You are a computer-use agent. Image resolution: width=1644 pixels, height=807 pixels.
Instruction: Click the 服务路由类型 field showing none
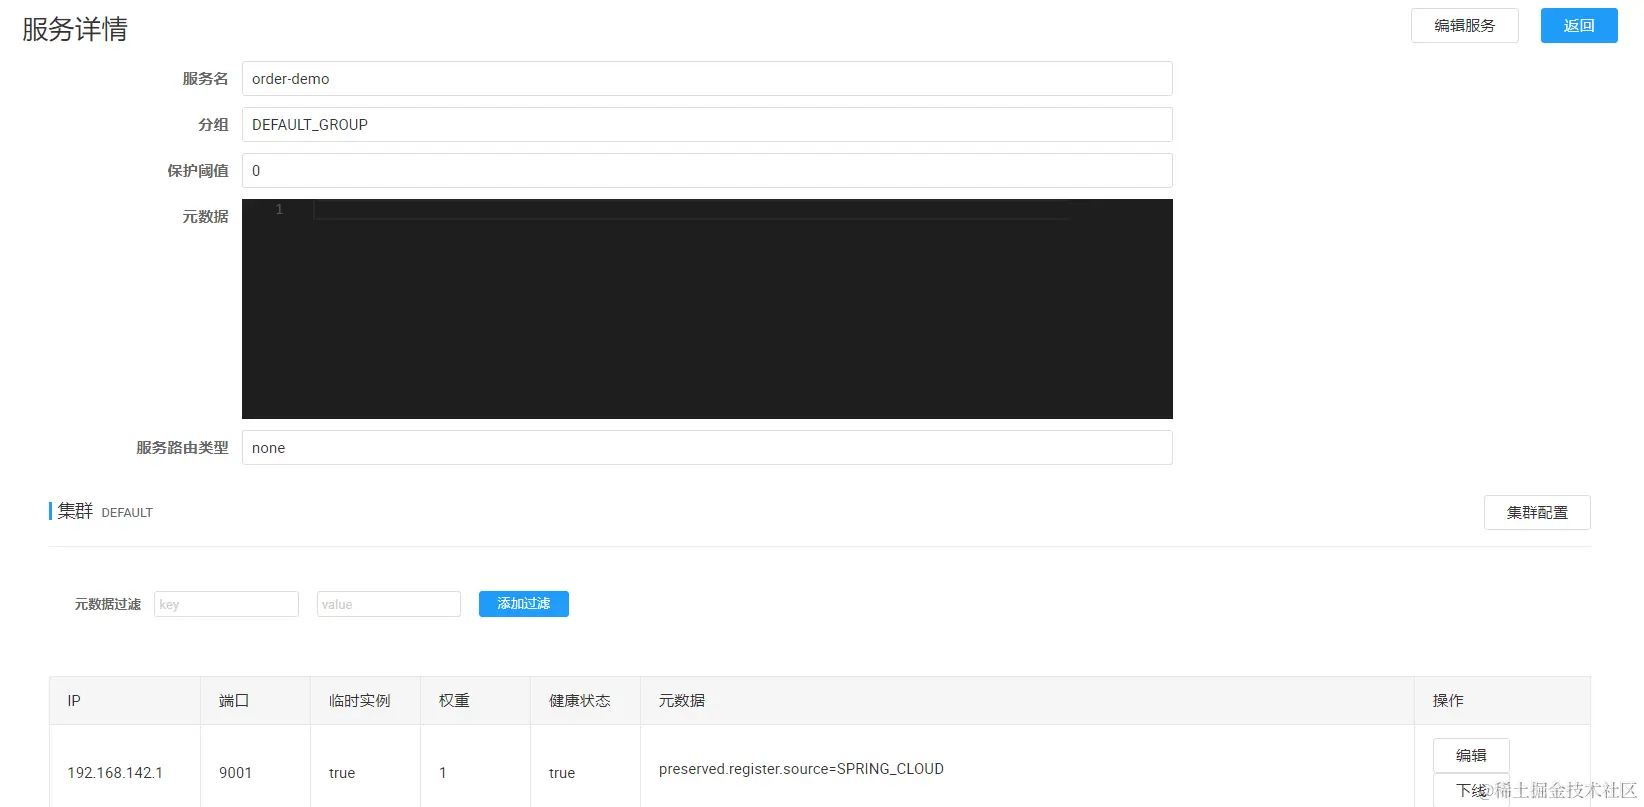coord(707,448)
